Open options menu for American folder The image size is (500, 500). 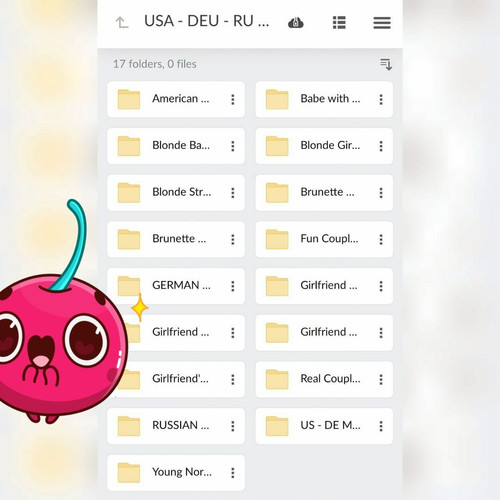[x=233, y=99]
